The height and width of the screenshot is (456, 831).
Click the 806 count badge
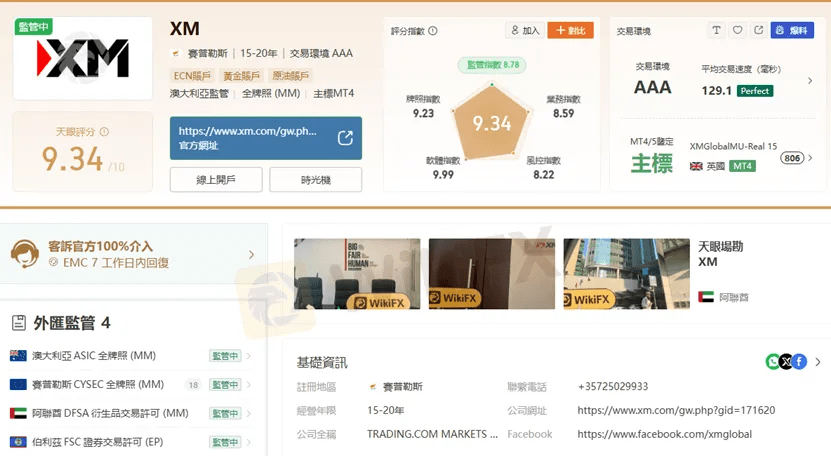click(x=792, y=158)
